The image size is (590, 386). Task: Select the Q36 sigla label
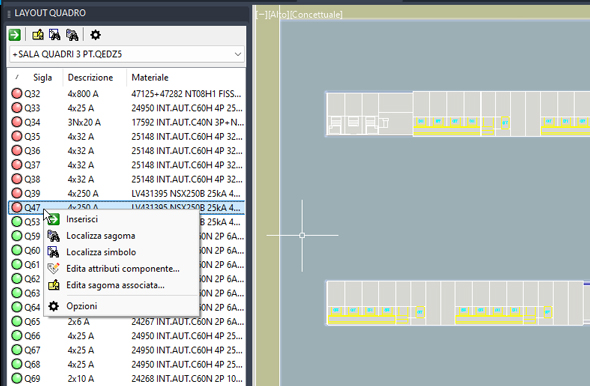[x=32, y=151]
